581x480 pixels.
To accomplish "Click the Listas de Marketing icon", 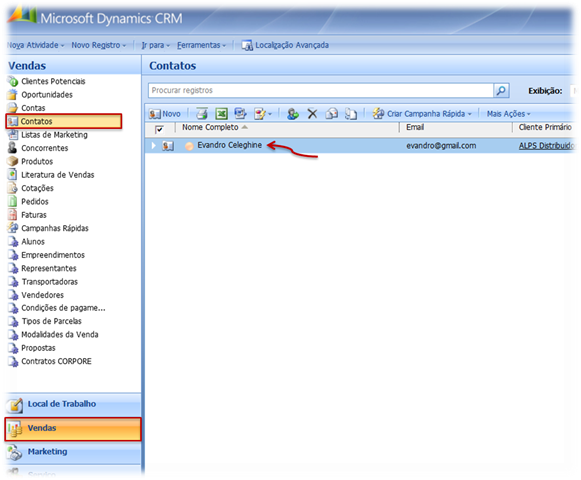I will (13, 135).
